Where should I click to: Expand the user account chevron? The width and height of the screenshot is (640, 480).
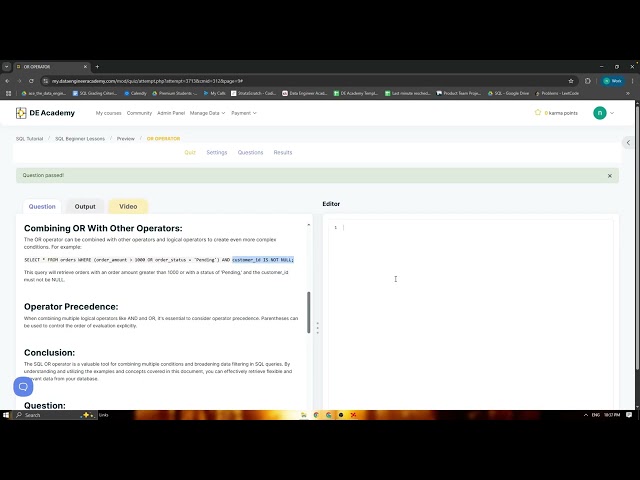click(612, 113)
